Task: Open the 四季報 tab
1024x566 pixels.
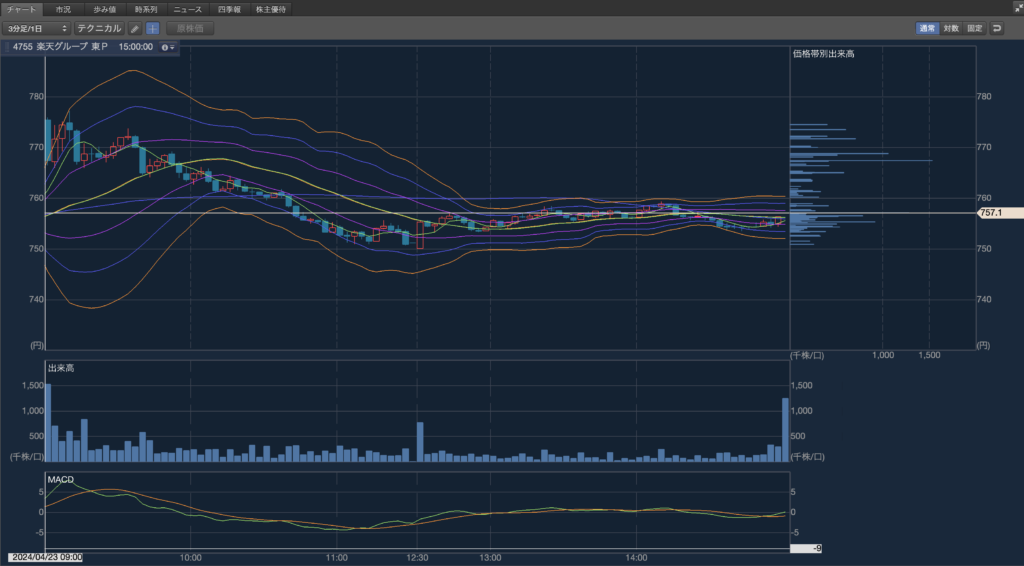Action: coord(229,9)
